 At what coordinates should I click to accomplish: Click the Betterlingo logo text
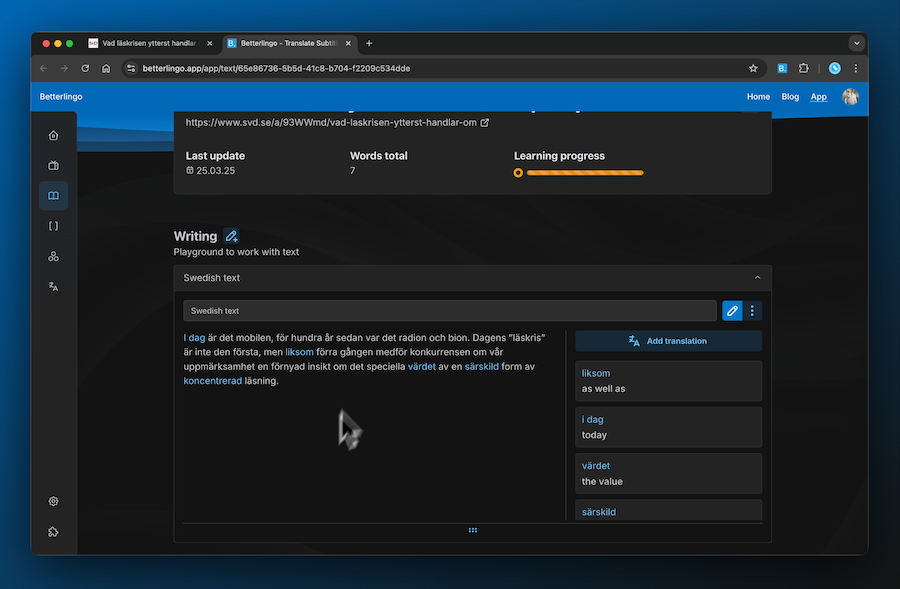pos(61,96)
